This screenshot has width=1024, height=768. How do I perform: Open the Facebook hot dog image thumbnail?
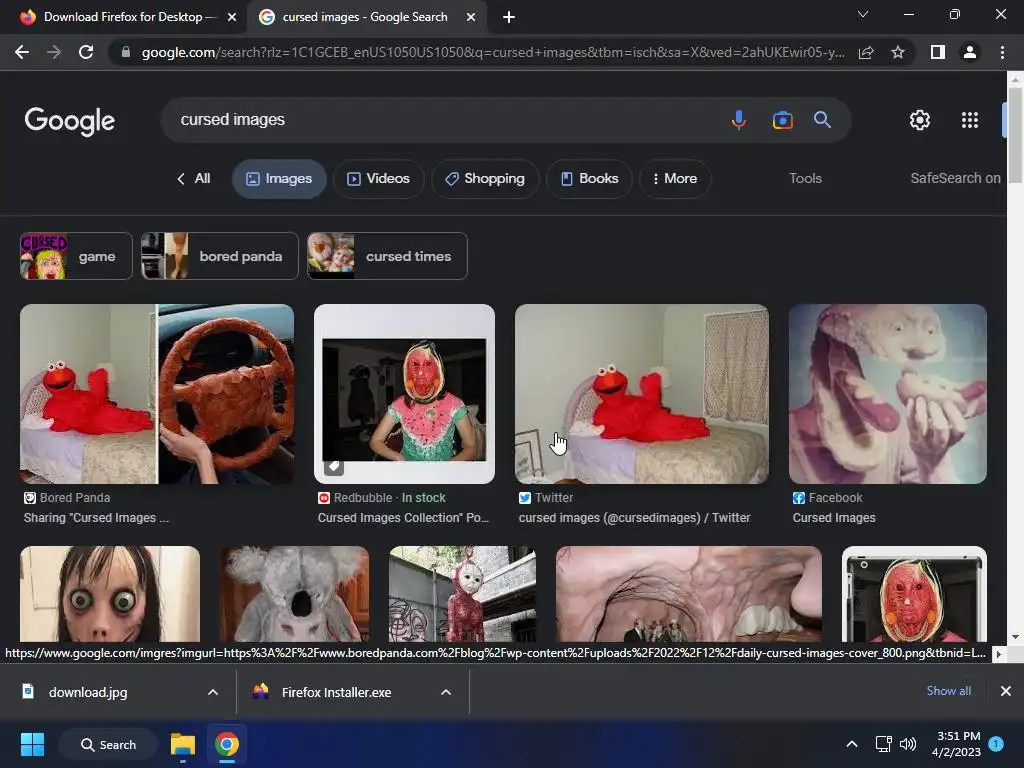click(x=888, y=394)
